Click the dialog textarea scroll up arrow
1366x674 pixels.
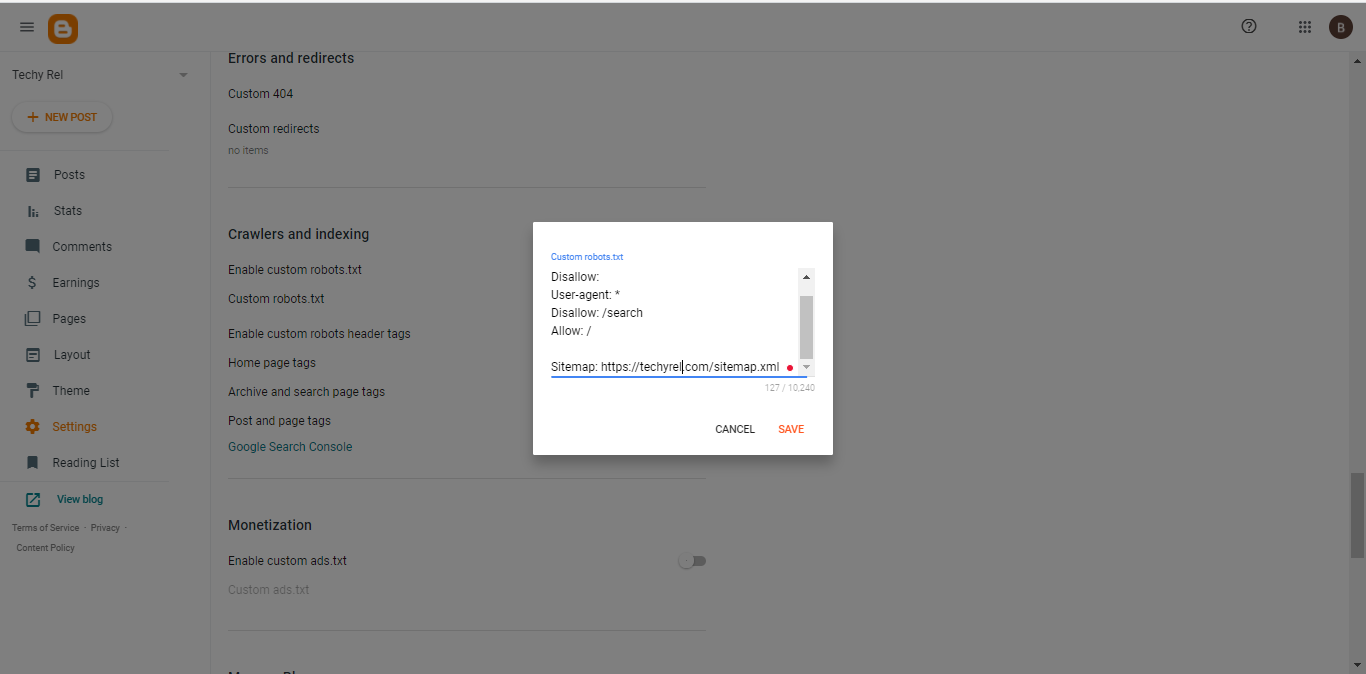pyautogui.click(x=806, y=277)
